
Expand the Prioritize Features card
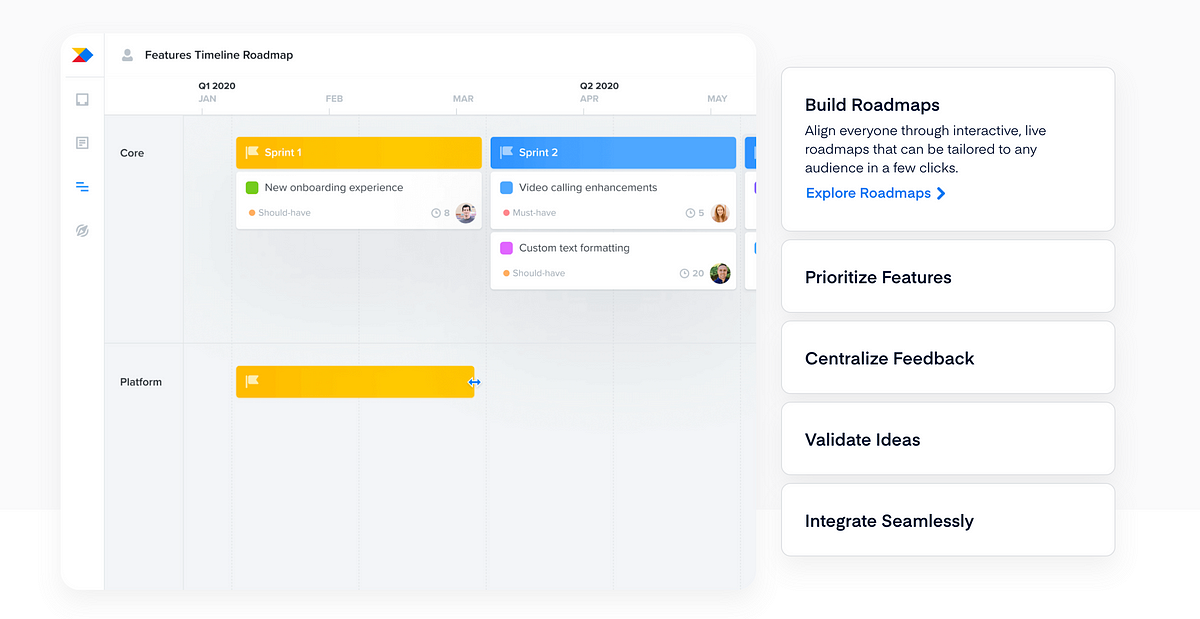pyautogui.click(x=947, y=277)
